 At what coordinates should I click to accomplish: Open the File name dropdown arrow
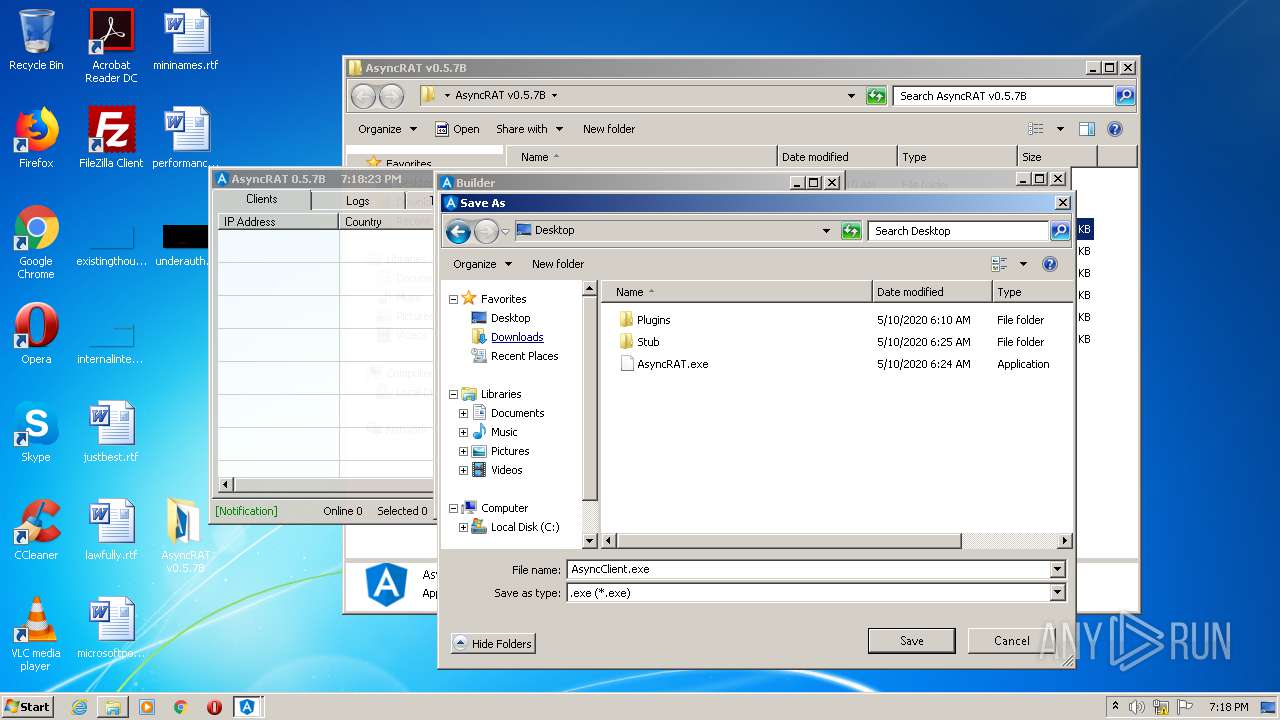[1057, 569]
